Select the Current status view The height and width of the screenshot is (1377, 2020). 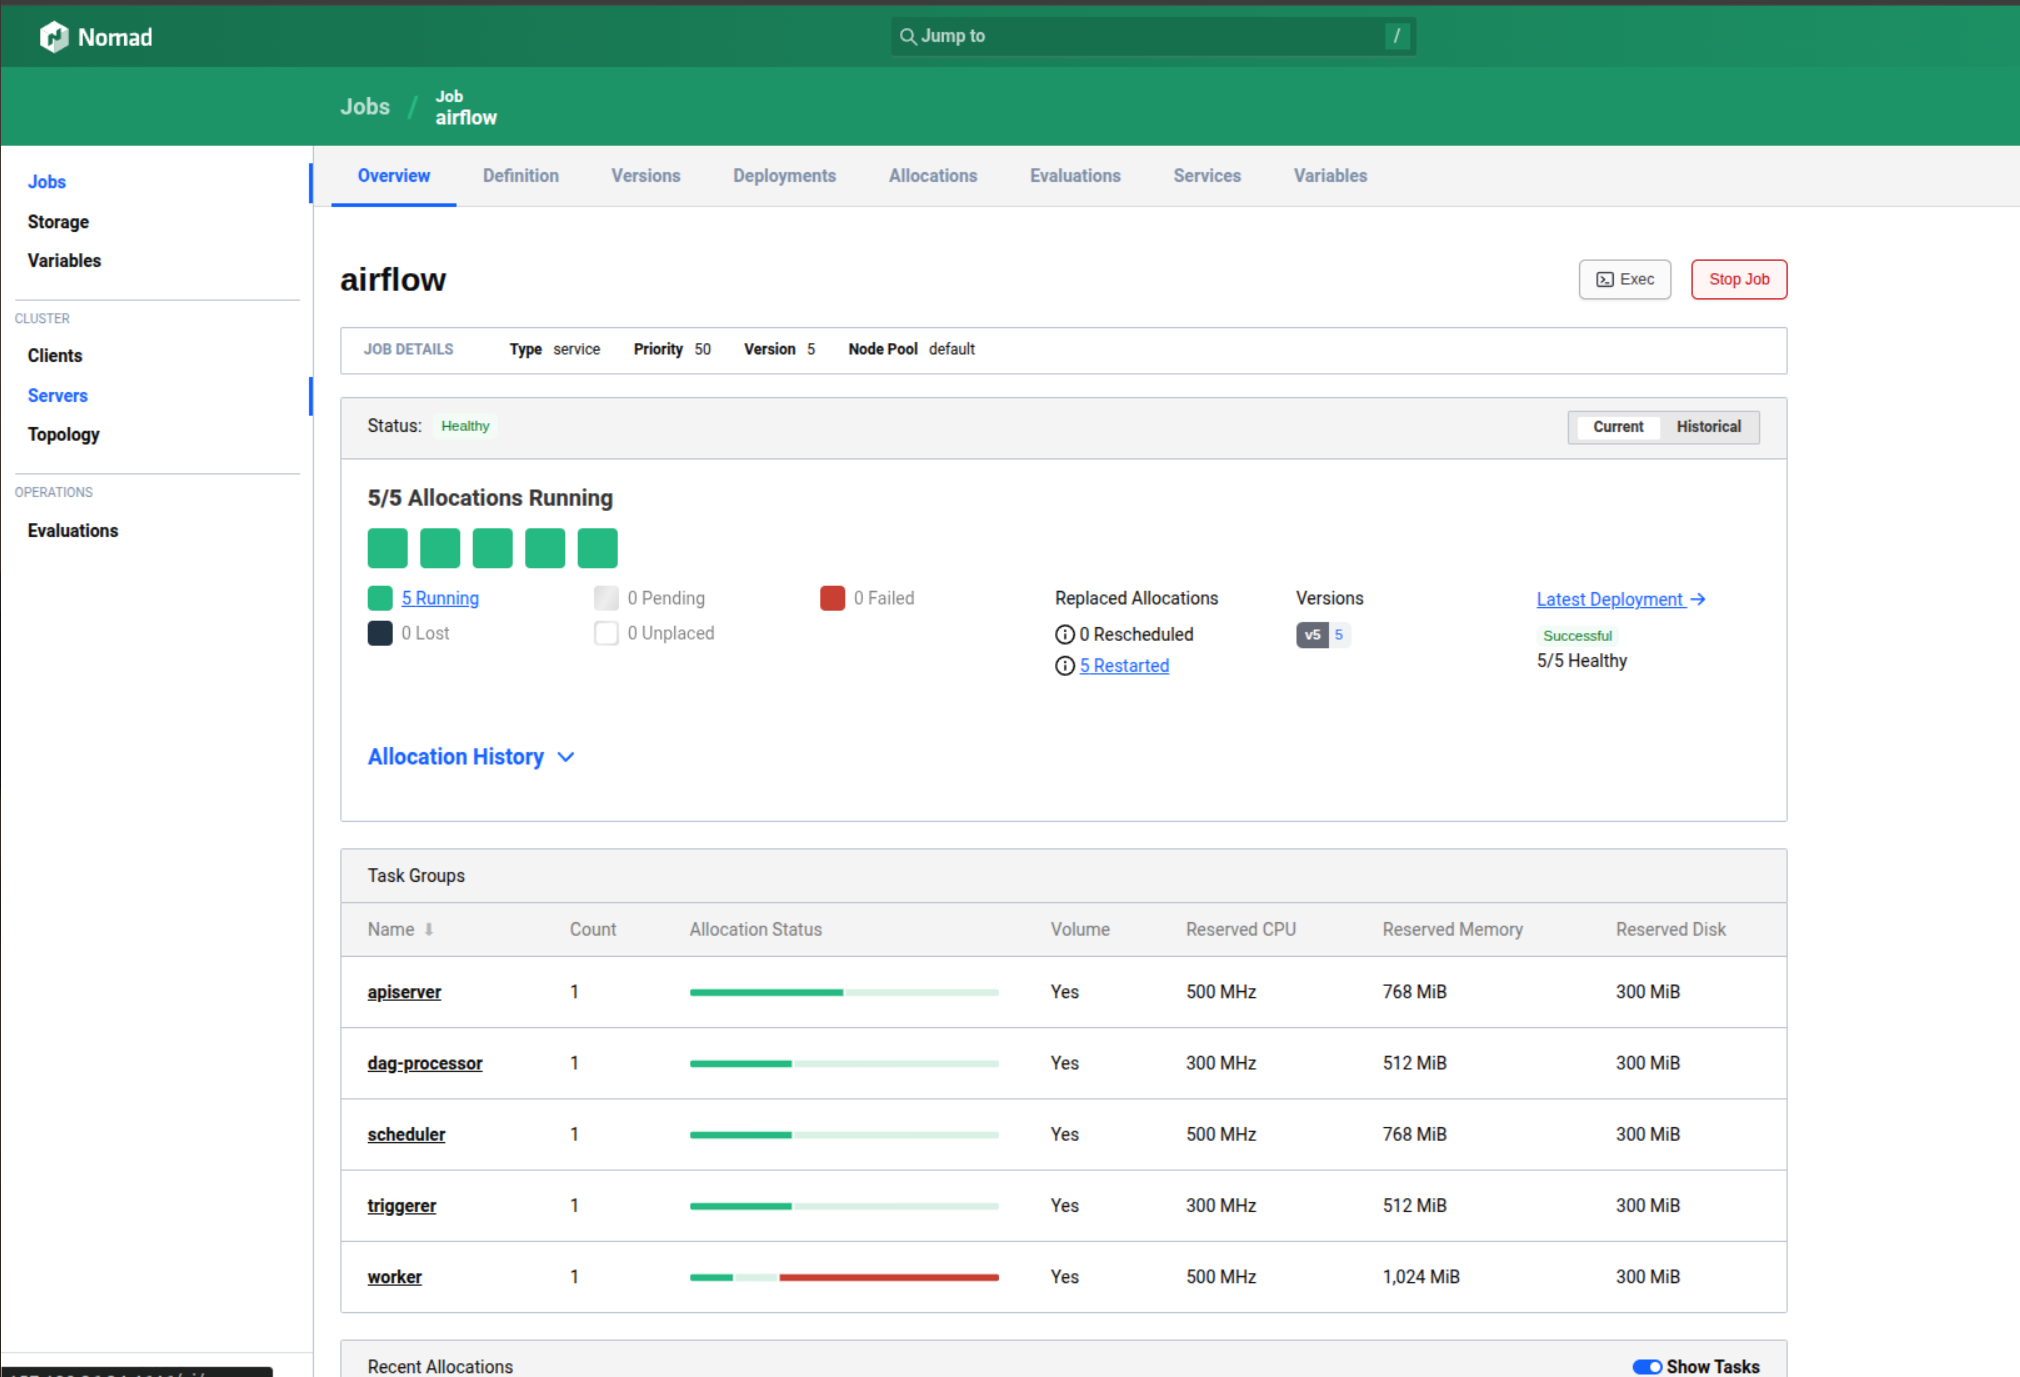[x=1617, y=427]
